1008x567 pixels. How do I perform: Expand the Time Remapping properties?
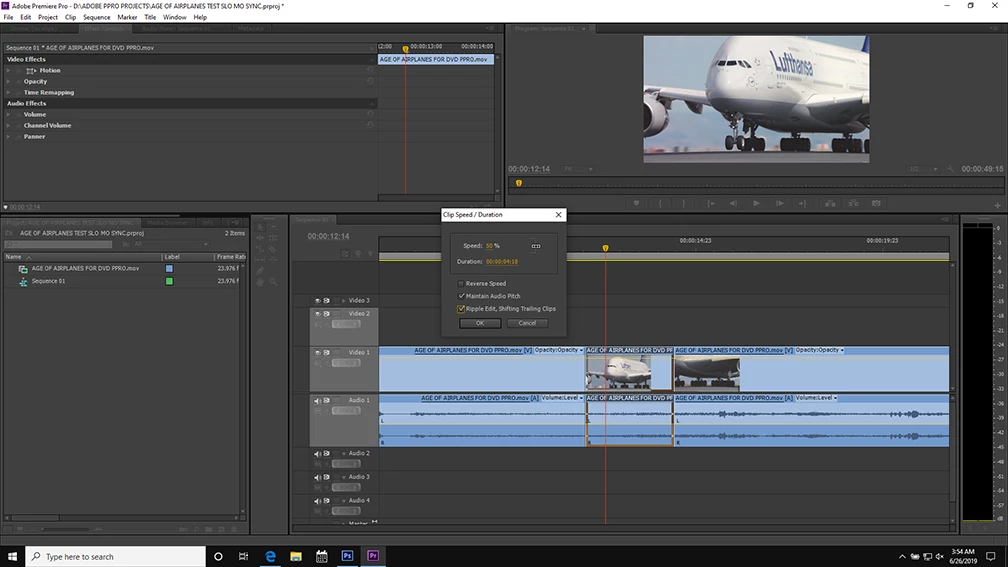click(x=8, y=92)
